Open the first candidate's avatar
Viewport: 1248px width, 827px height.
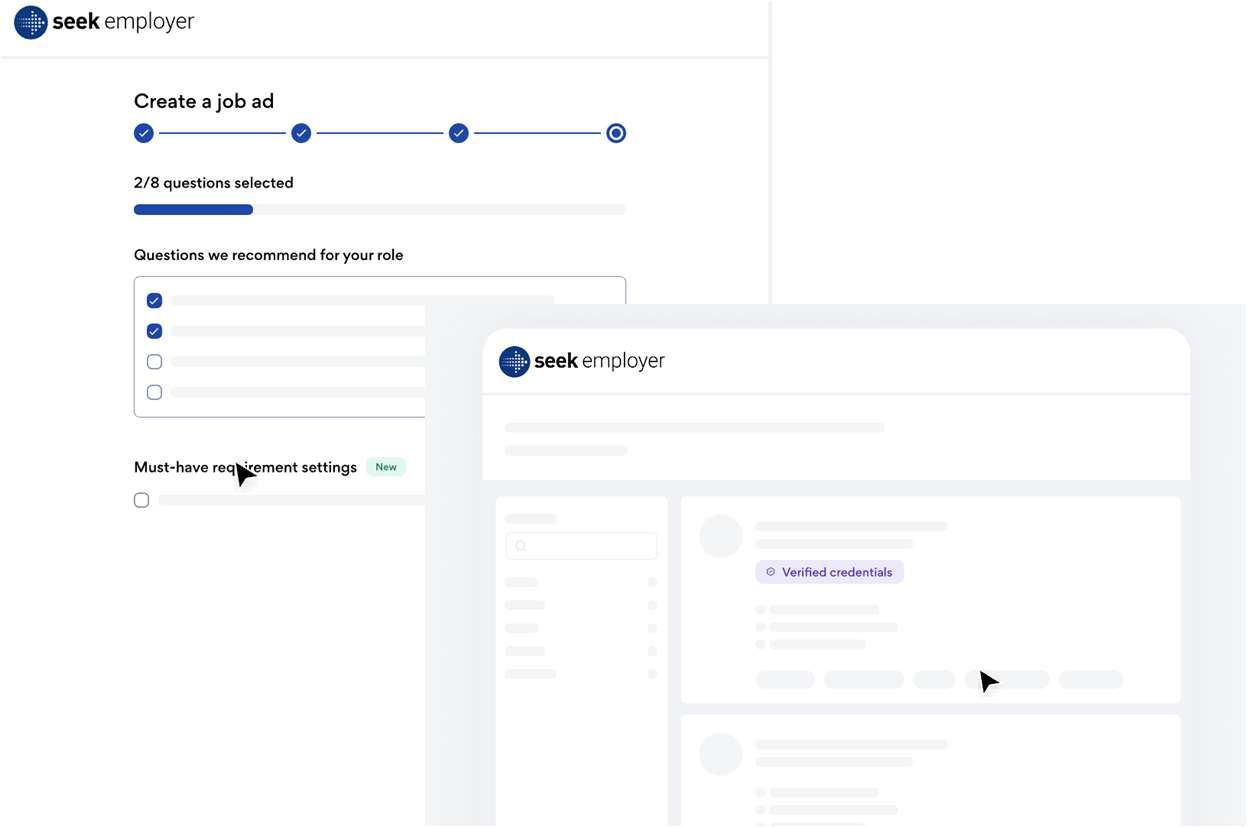tap(720, 536)
